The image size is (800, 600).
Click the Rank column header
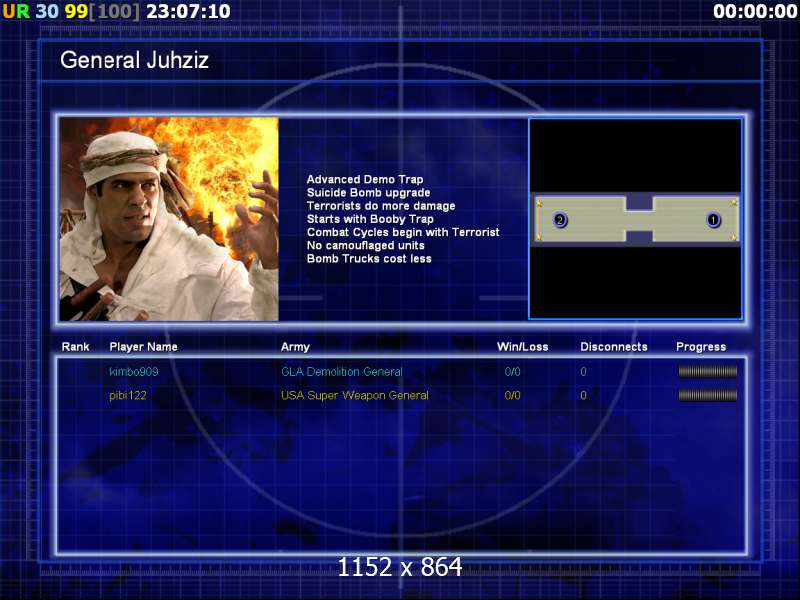pyautogui.click(x=76, y=347)
